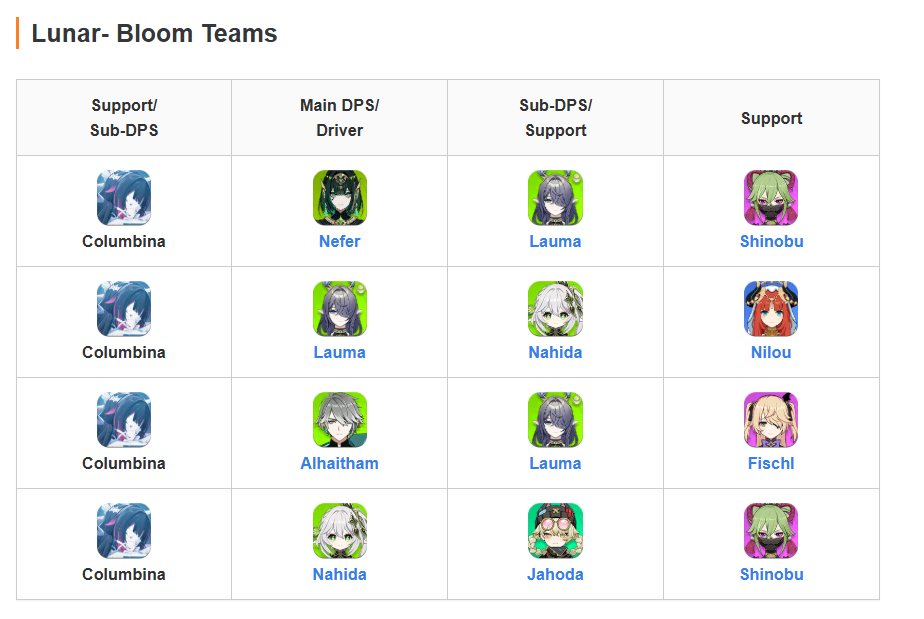
Task: Click Nilou's character portrait icon
Action: (771, 308)
